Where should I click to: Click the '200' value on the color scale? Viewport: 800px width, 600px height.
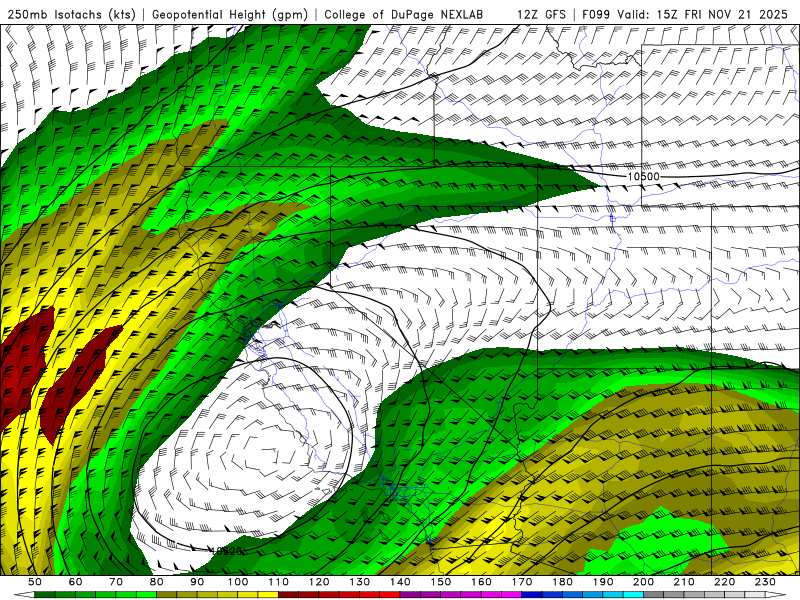[x=644, y=582]
